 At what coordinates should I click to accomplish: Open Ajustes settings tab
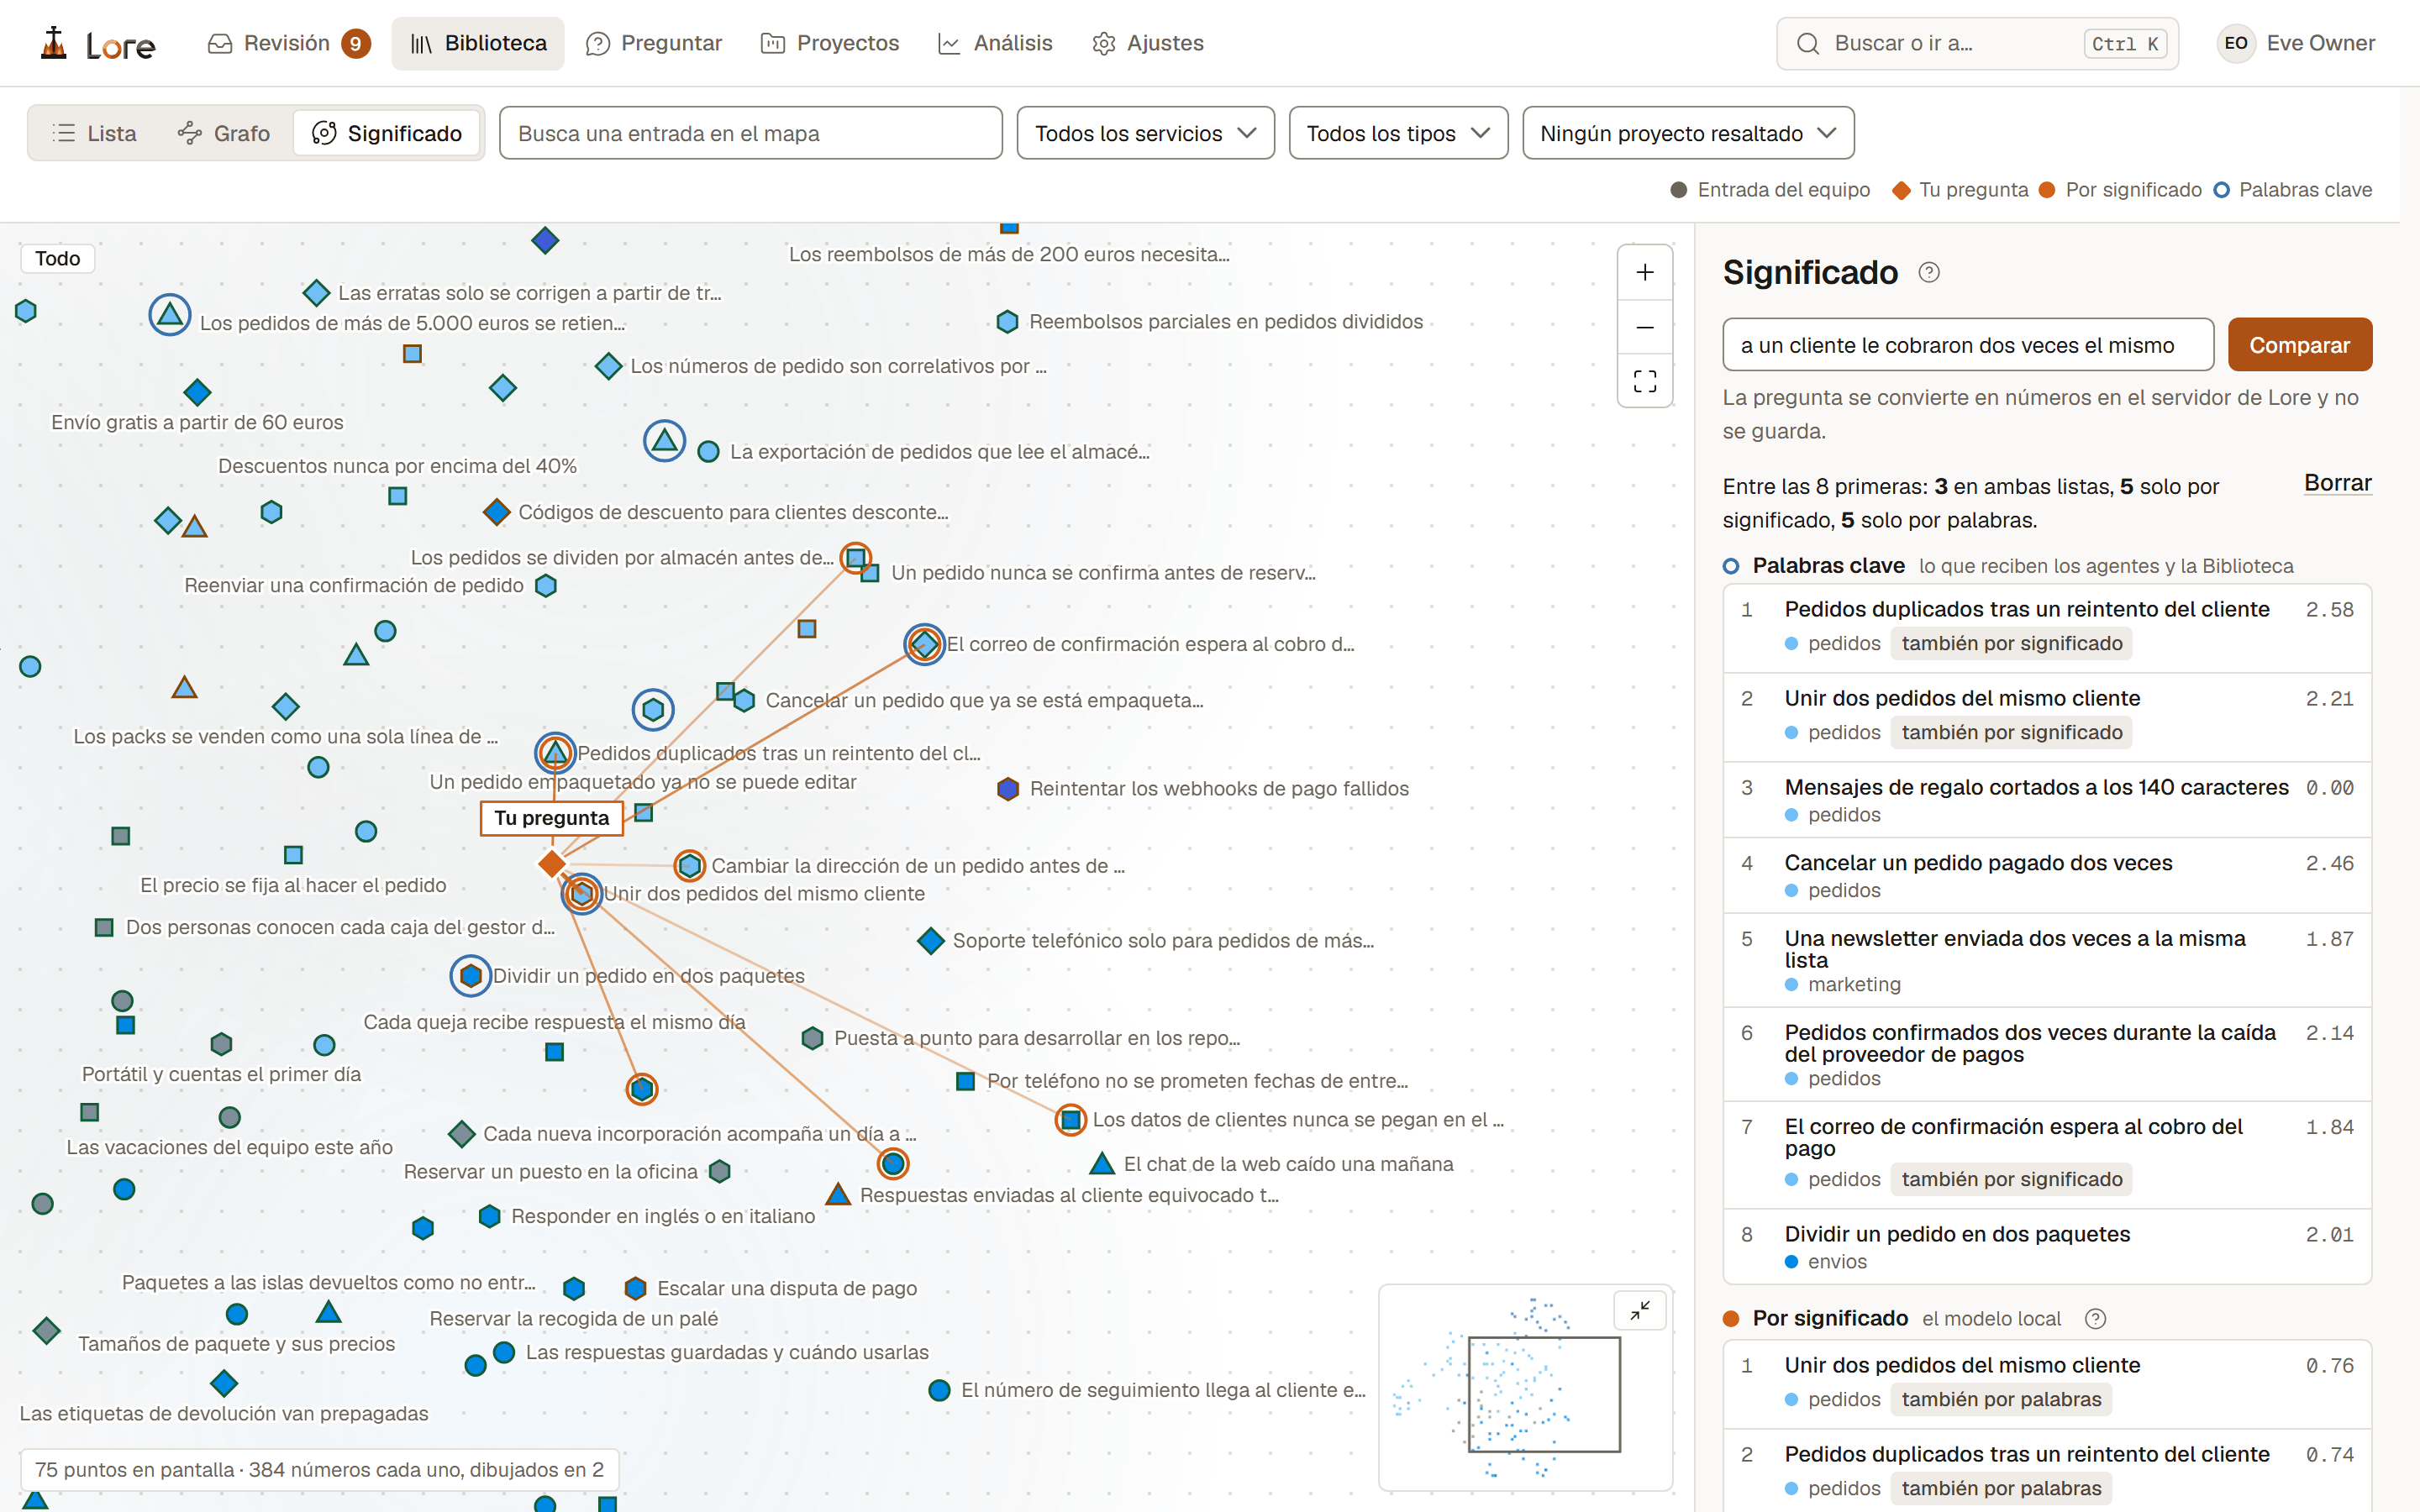1148,43
